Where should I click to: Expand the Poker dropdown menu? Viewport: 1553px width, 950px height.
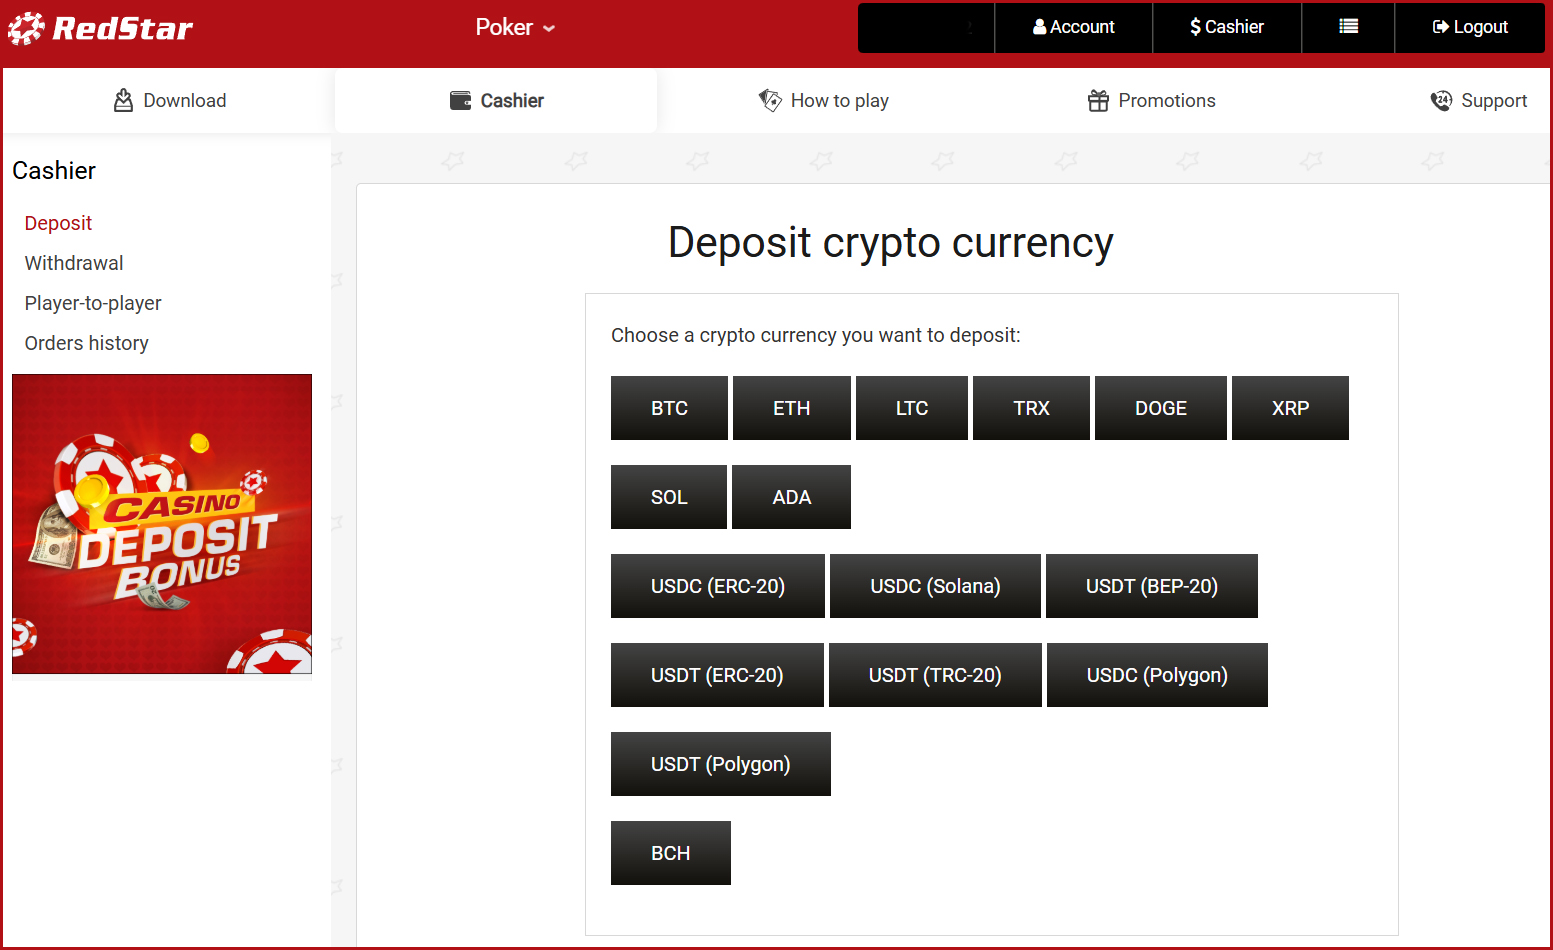point(515,28)
